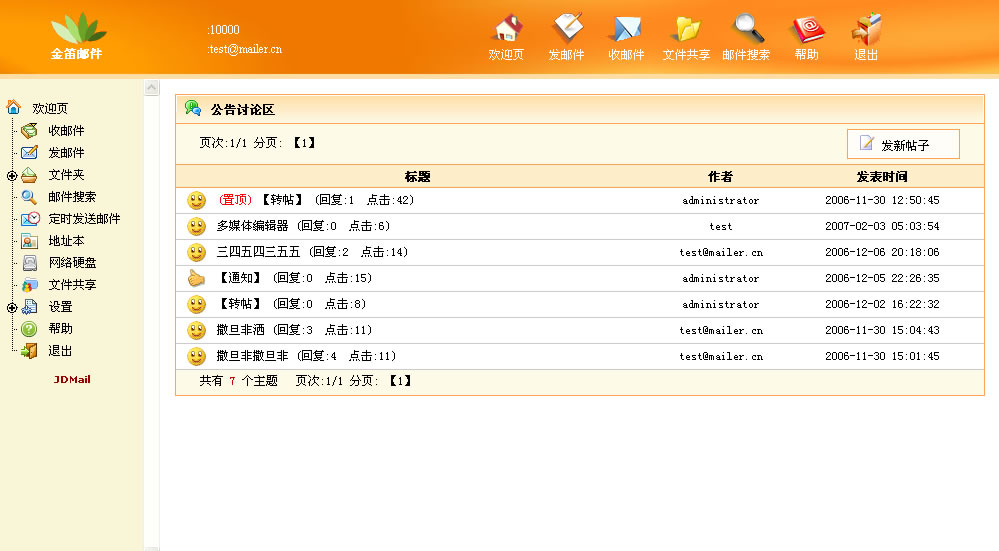Open 网络硬盘 from the sidebar
This screenshot has height=551, width=999.
(72, 263)
